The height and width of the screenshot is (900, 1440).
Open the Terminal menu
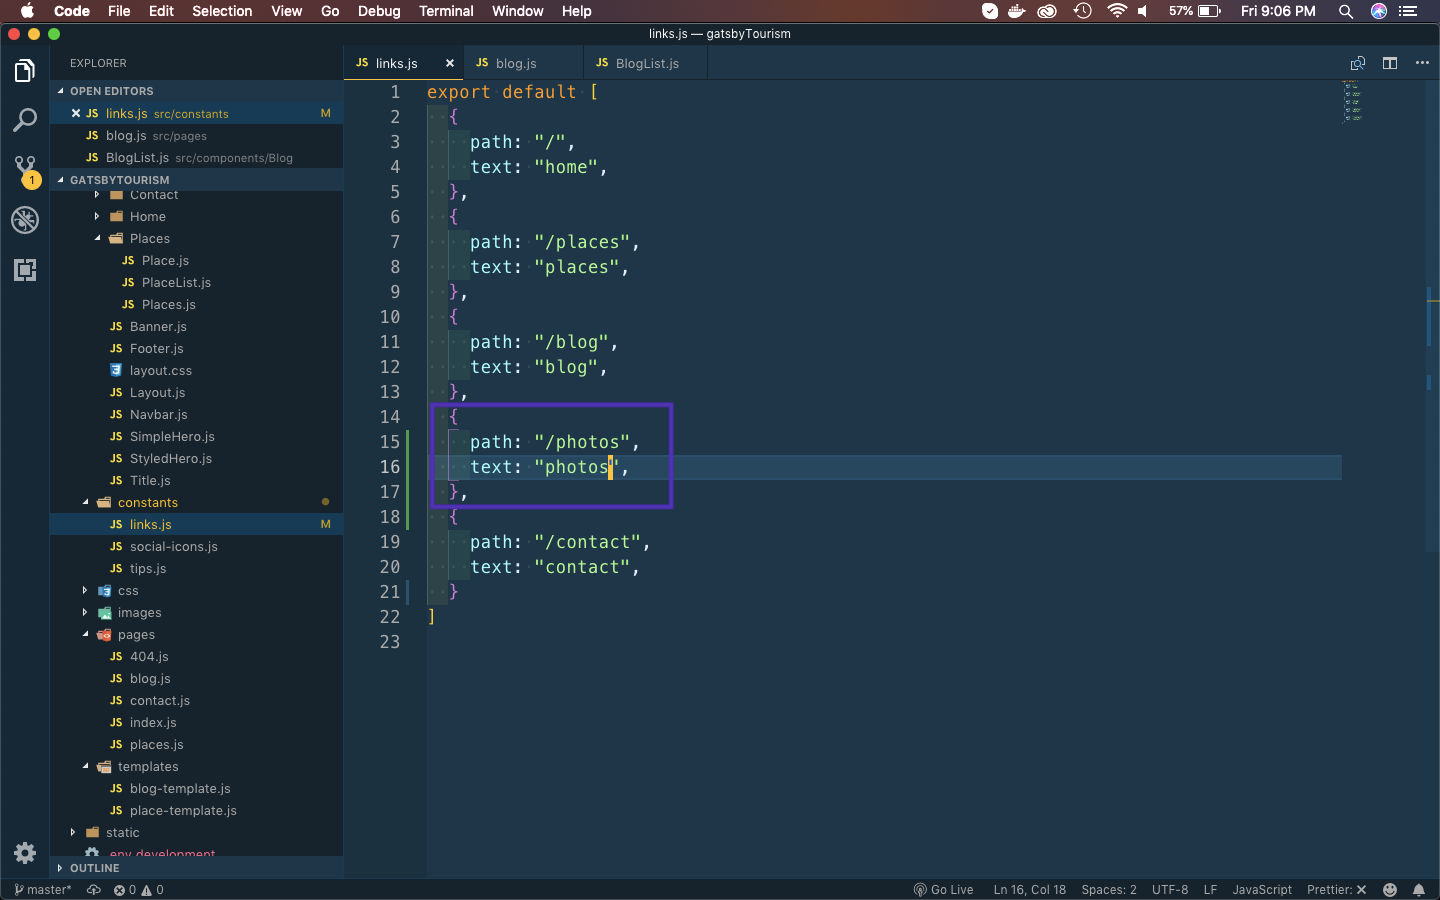(446, 11)
